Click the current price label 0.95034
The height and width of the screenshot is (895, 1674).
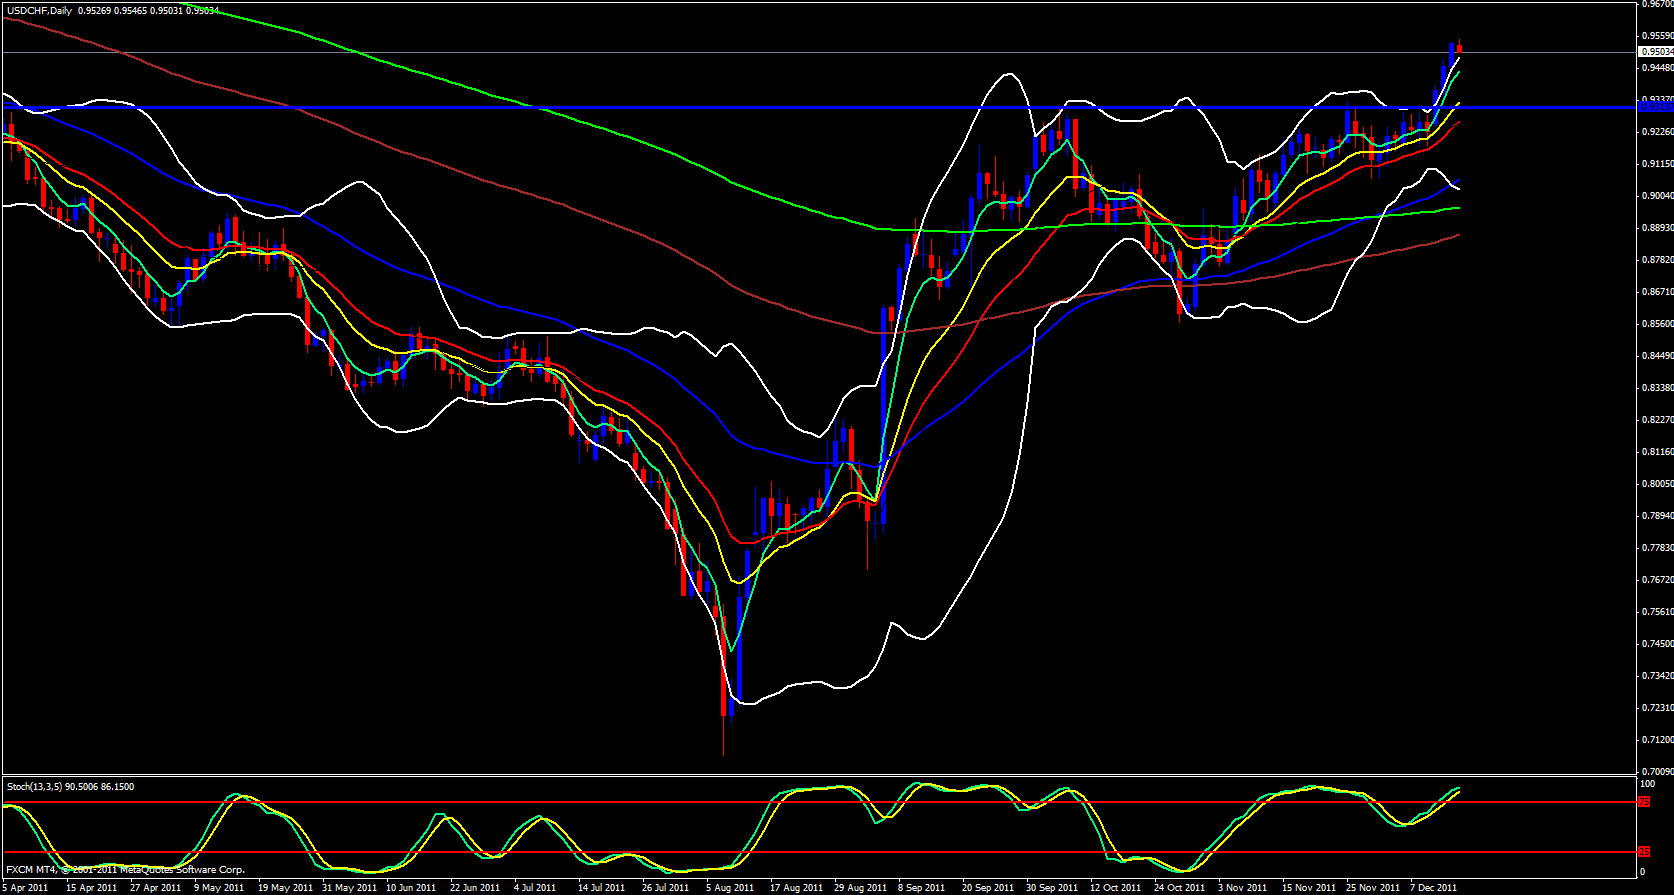(x=1656, y=51)
